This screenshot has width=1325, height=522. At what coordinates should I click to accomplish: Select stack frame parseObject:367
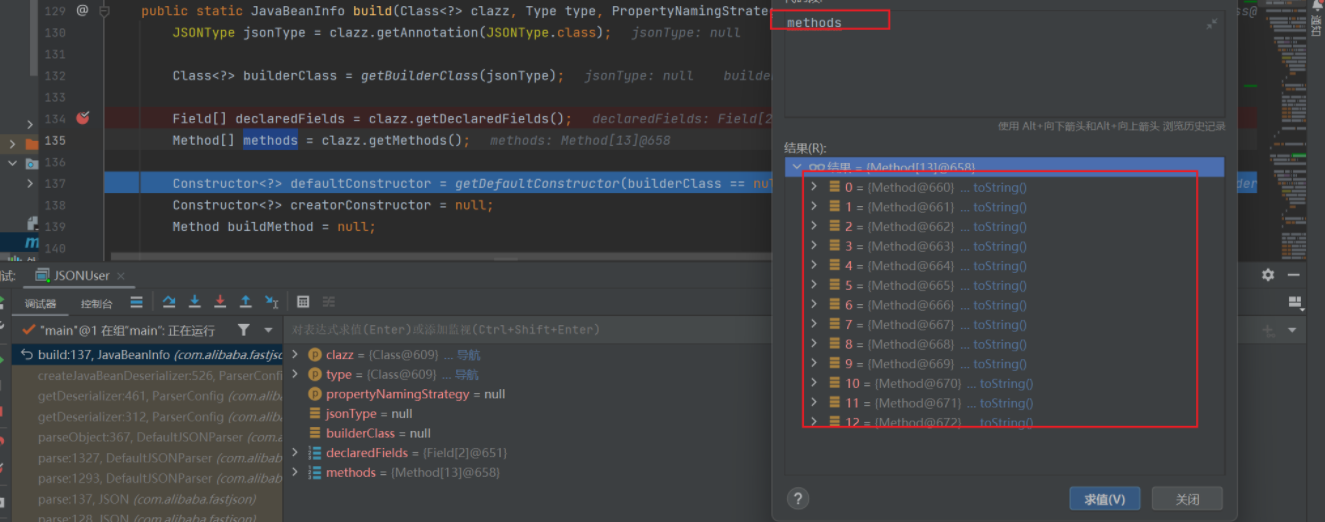(x=148, y=437)
